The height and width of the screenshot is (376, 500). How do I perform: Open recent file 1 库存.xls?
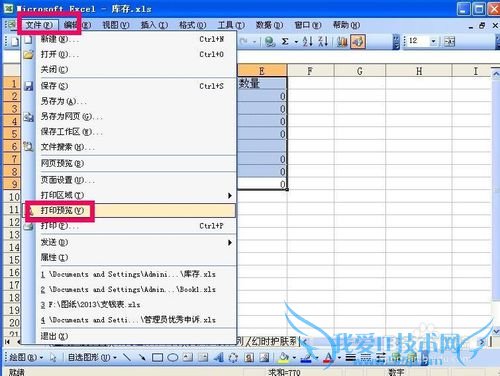click(129, 274)
